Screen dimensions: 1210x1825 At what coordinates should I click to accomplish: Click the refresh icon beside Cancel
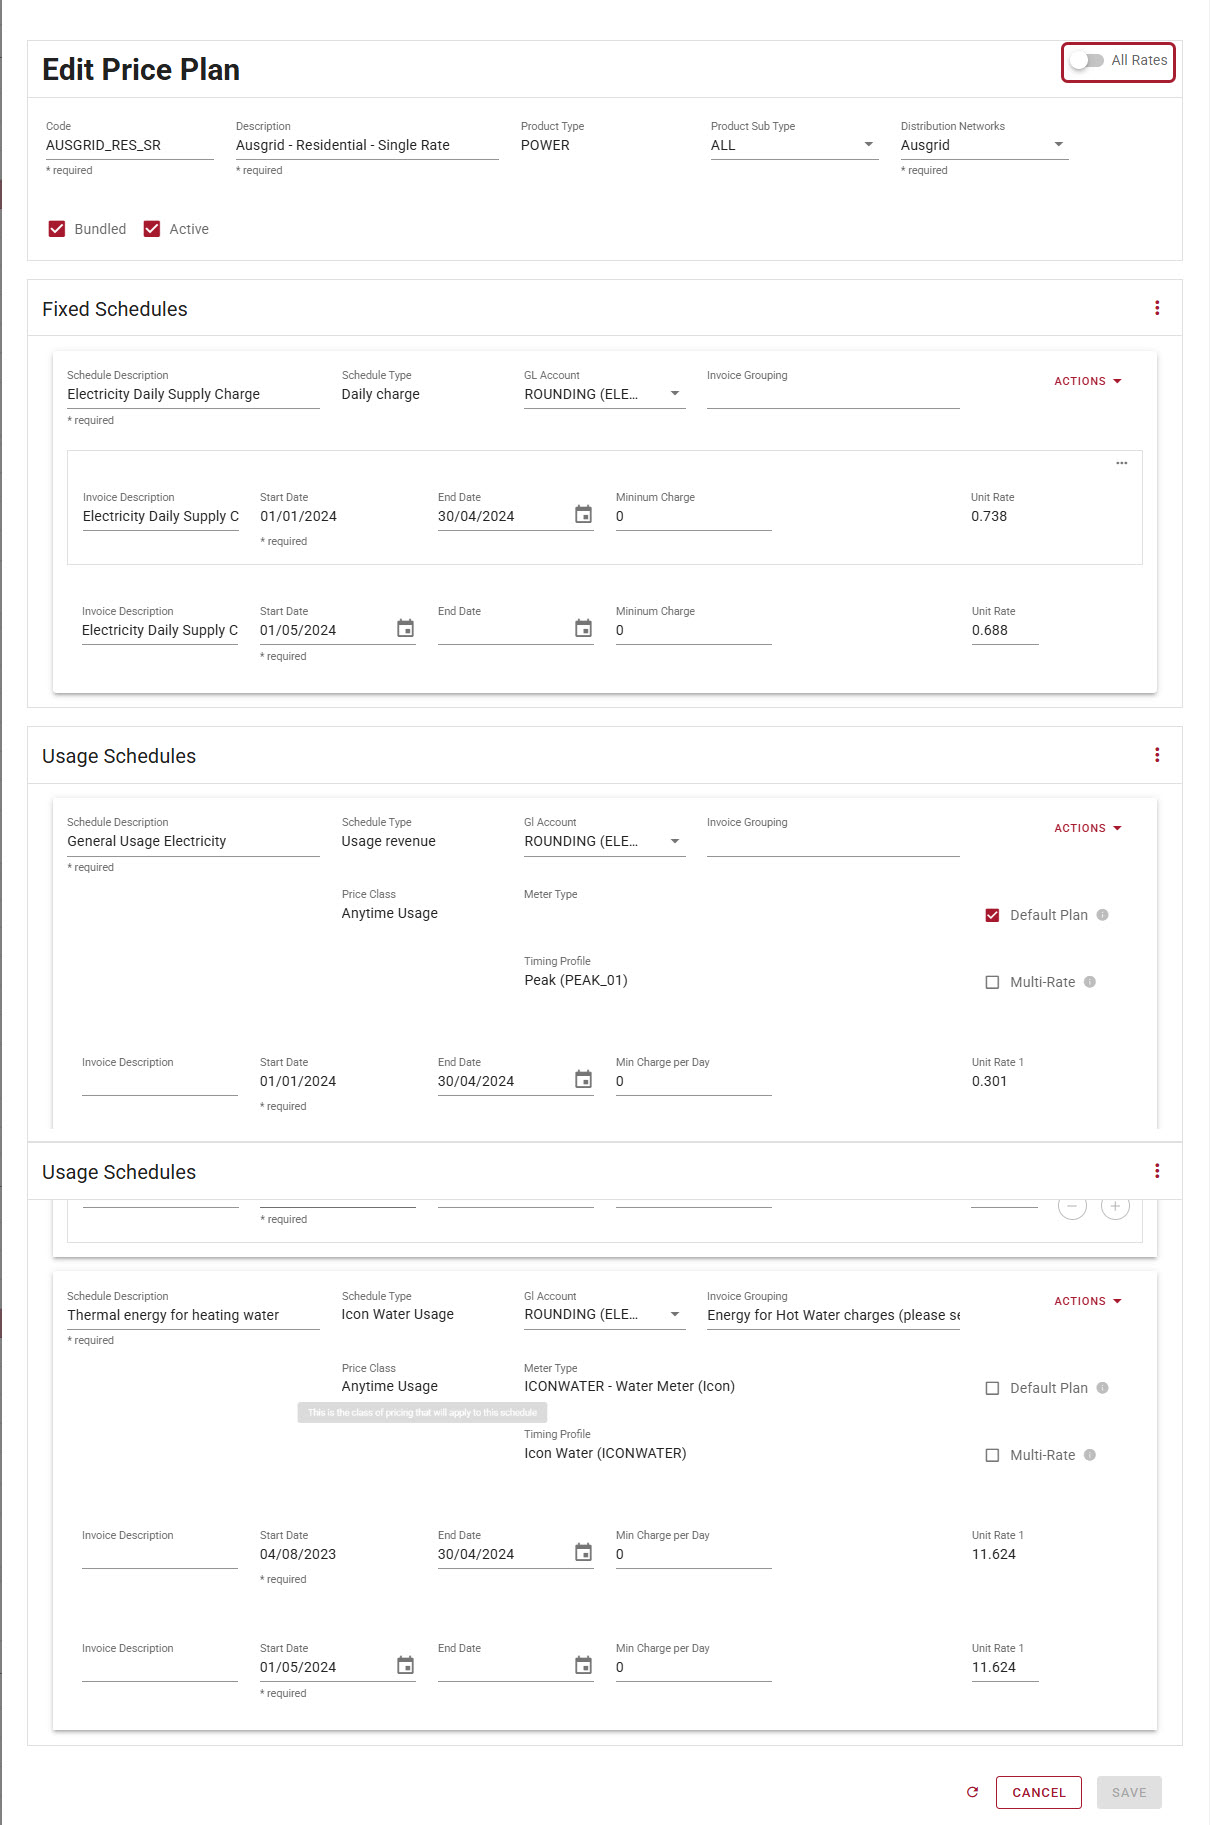(972, 1792)
